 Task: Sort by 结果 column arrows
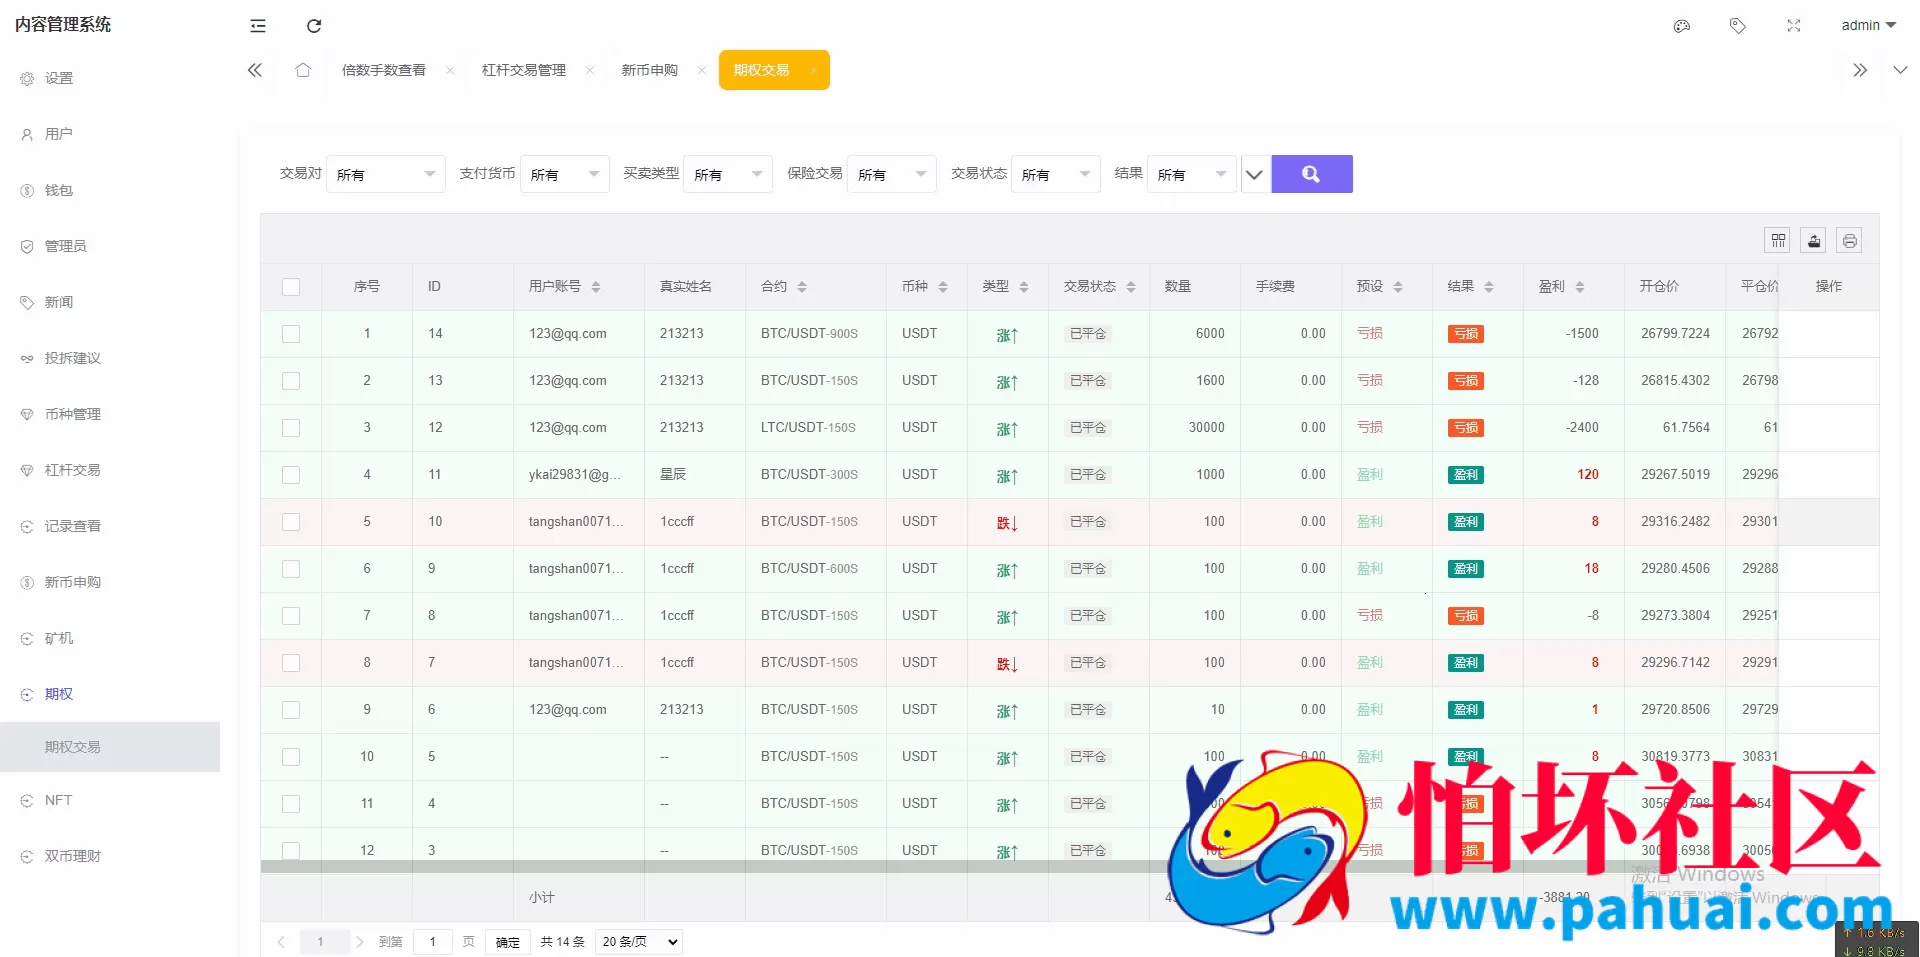1489,287
